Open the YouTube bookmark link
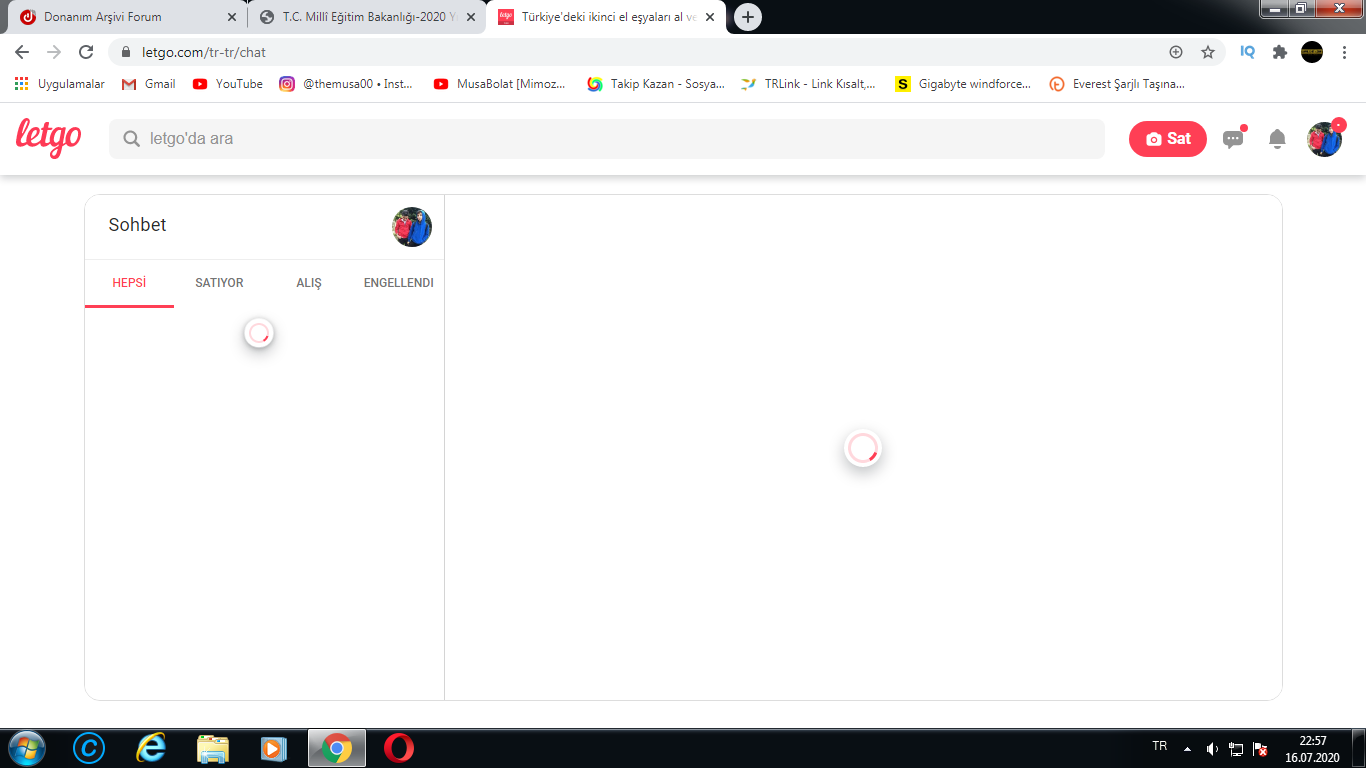This screenshot has width=1366, height=768. 227,84
